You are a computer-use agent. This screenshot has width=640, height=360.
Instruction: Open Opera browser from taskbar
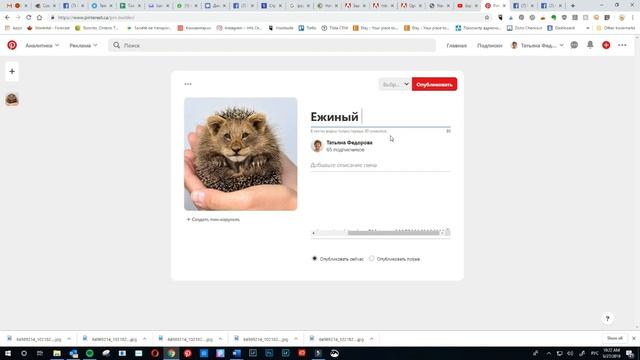[155, 353]
